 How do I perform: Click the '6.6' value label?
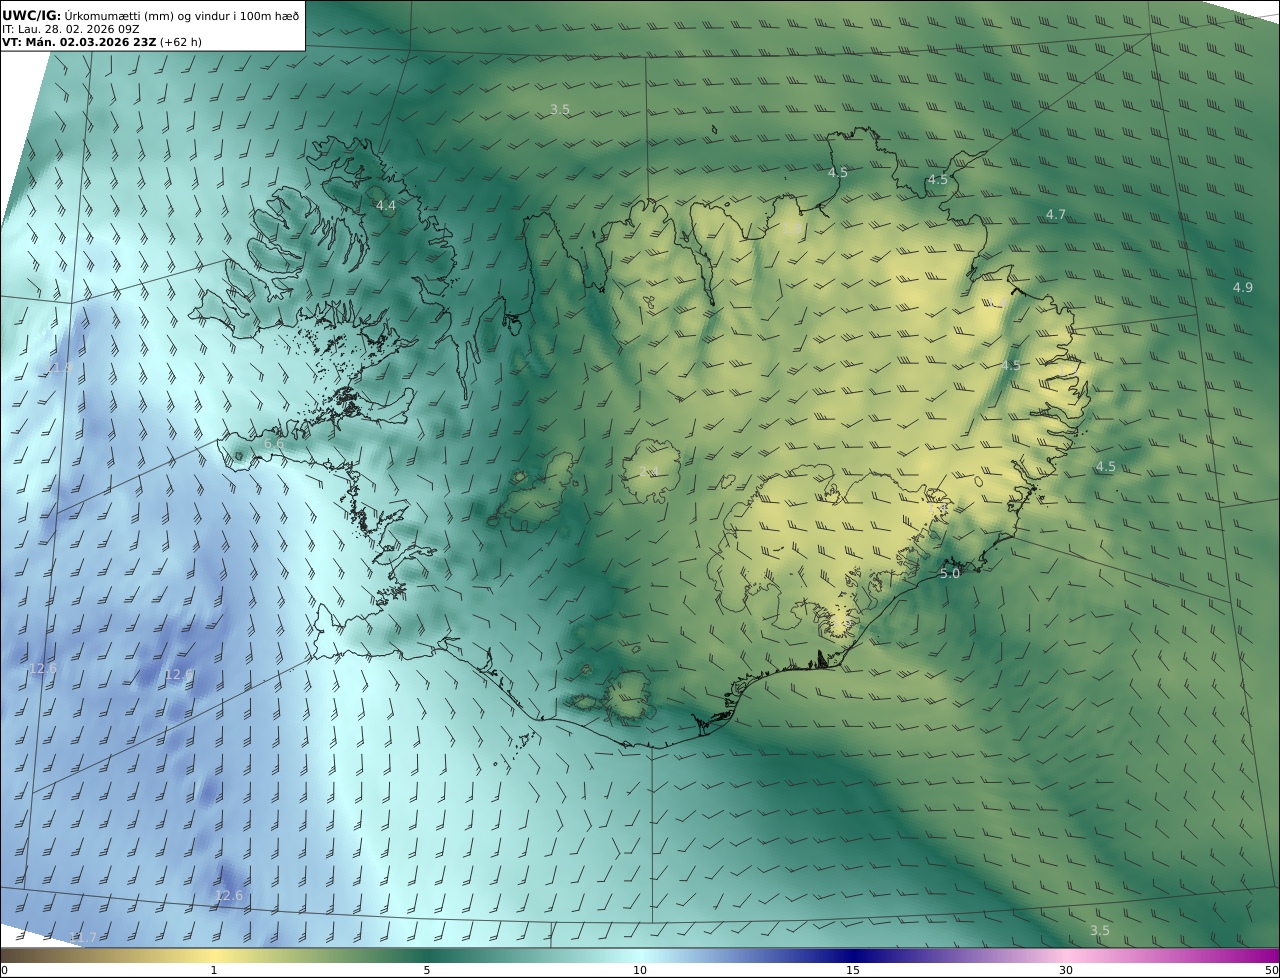274,443
